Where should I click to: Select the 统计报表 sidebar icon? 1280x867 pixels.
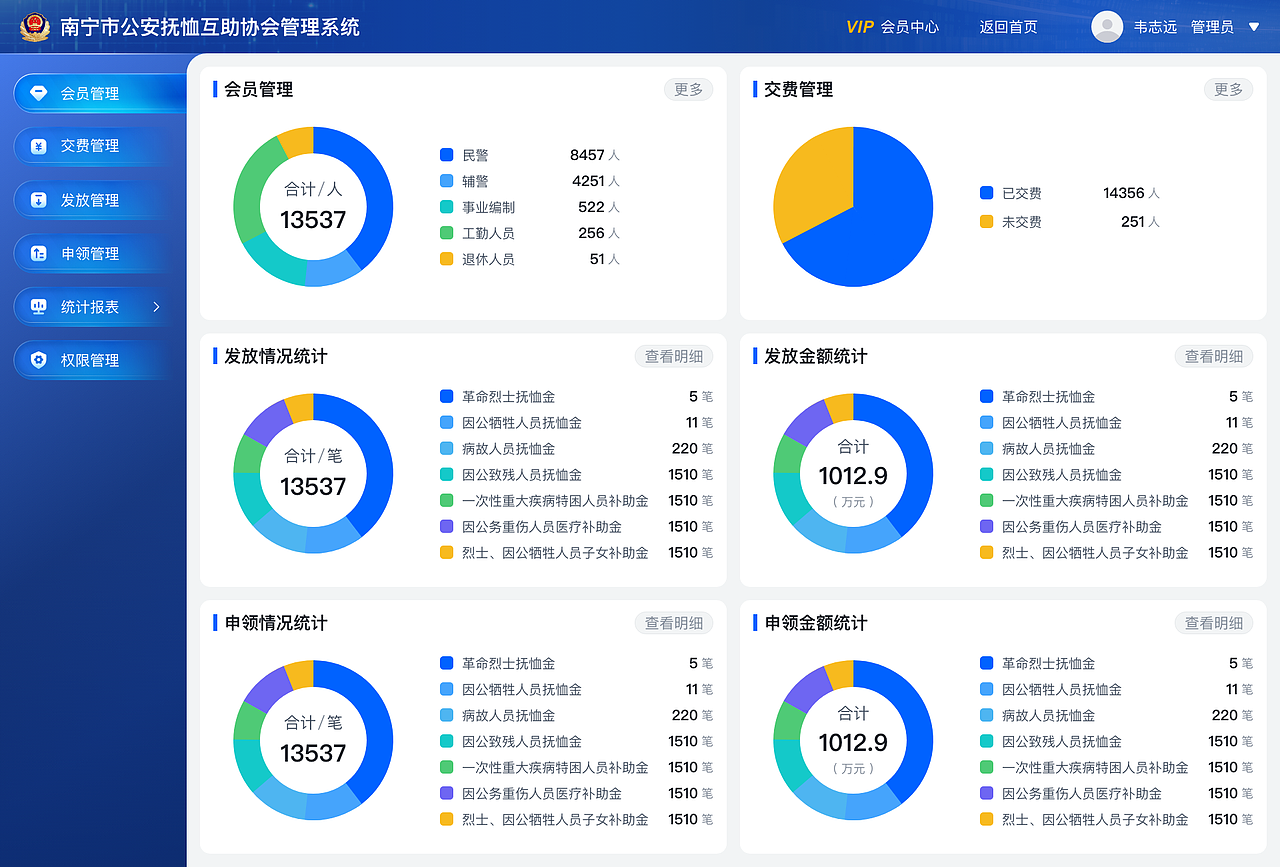(40, 306)
